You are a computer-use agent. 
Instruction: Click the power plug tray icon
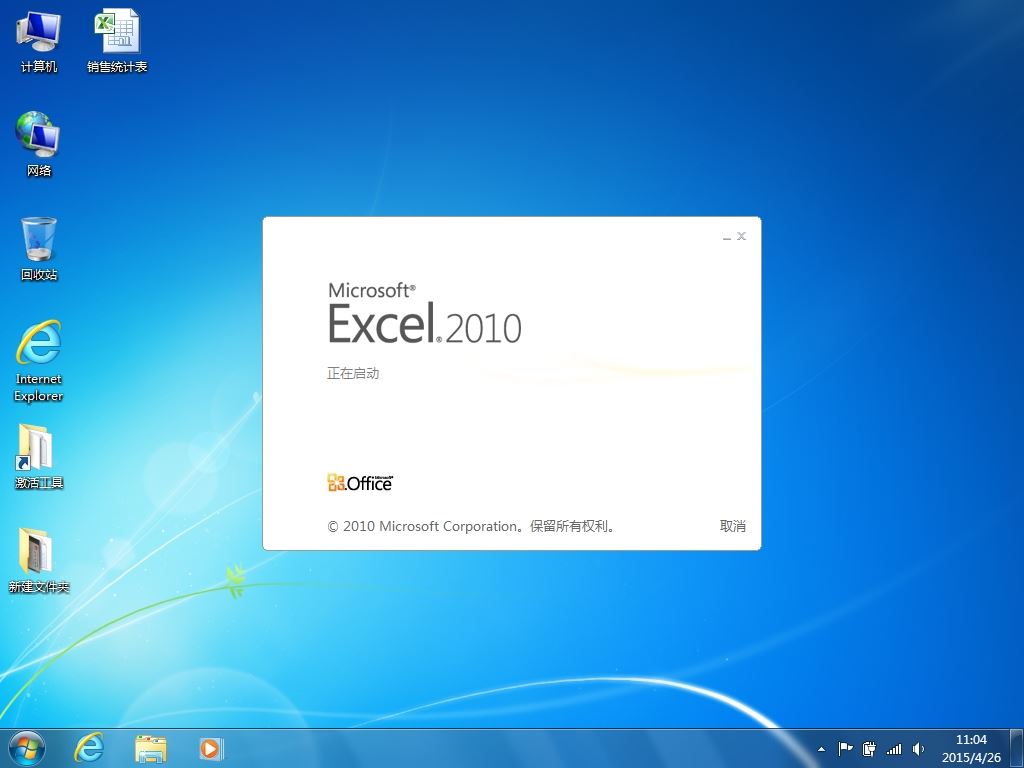869,748
